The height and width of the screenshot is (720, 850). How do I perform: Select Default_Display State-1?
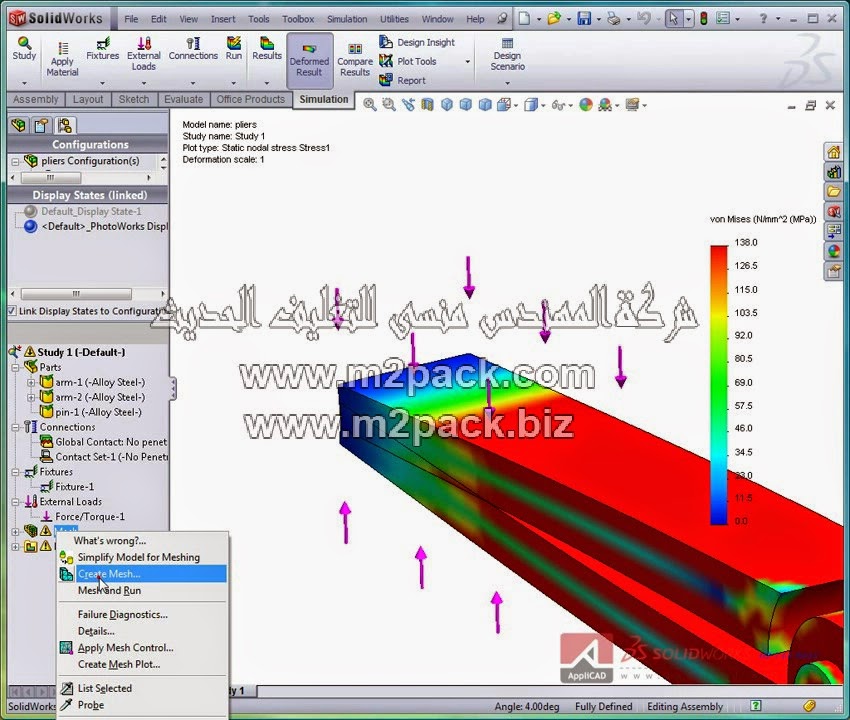[x=91, y=211]
